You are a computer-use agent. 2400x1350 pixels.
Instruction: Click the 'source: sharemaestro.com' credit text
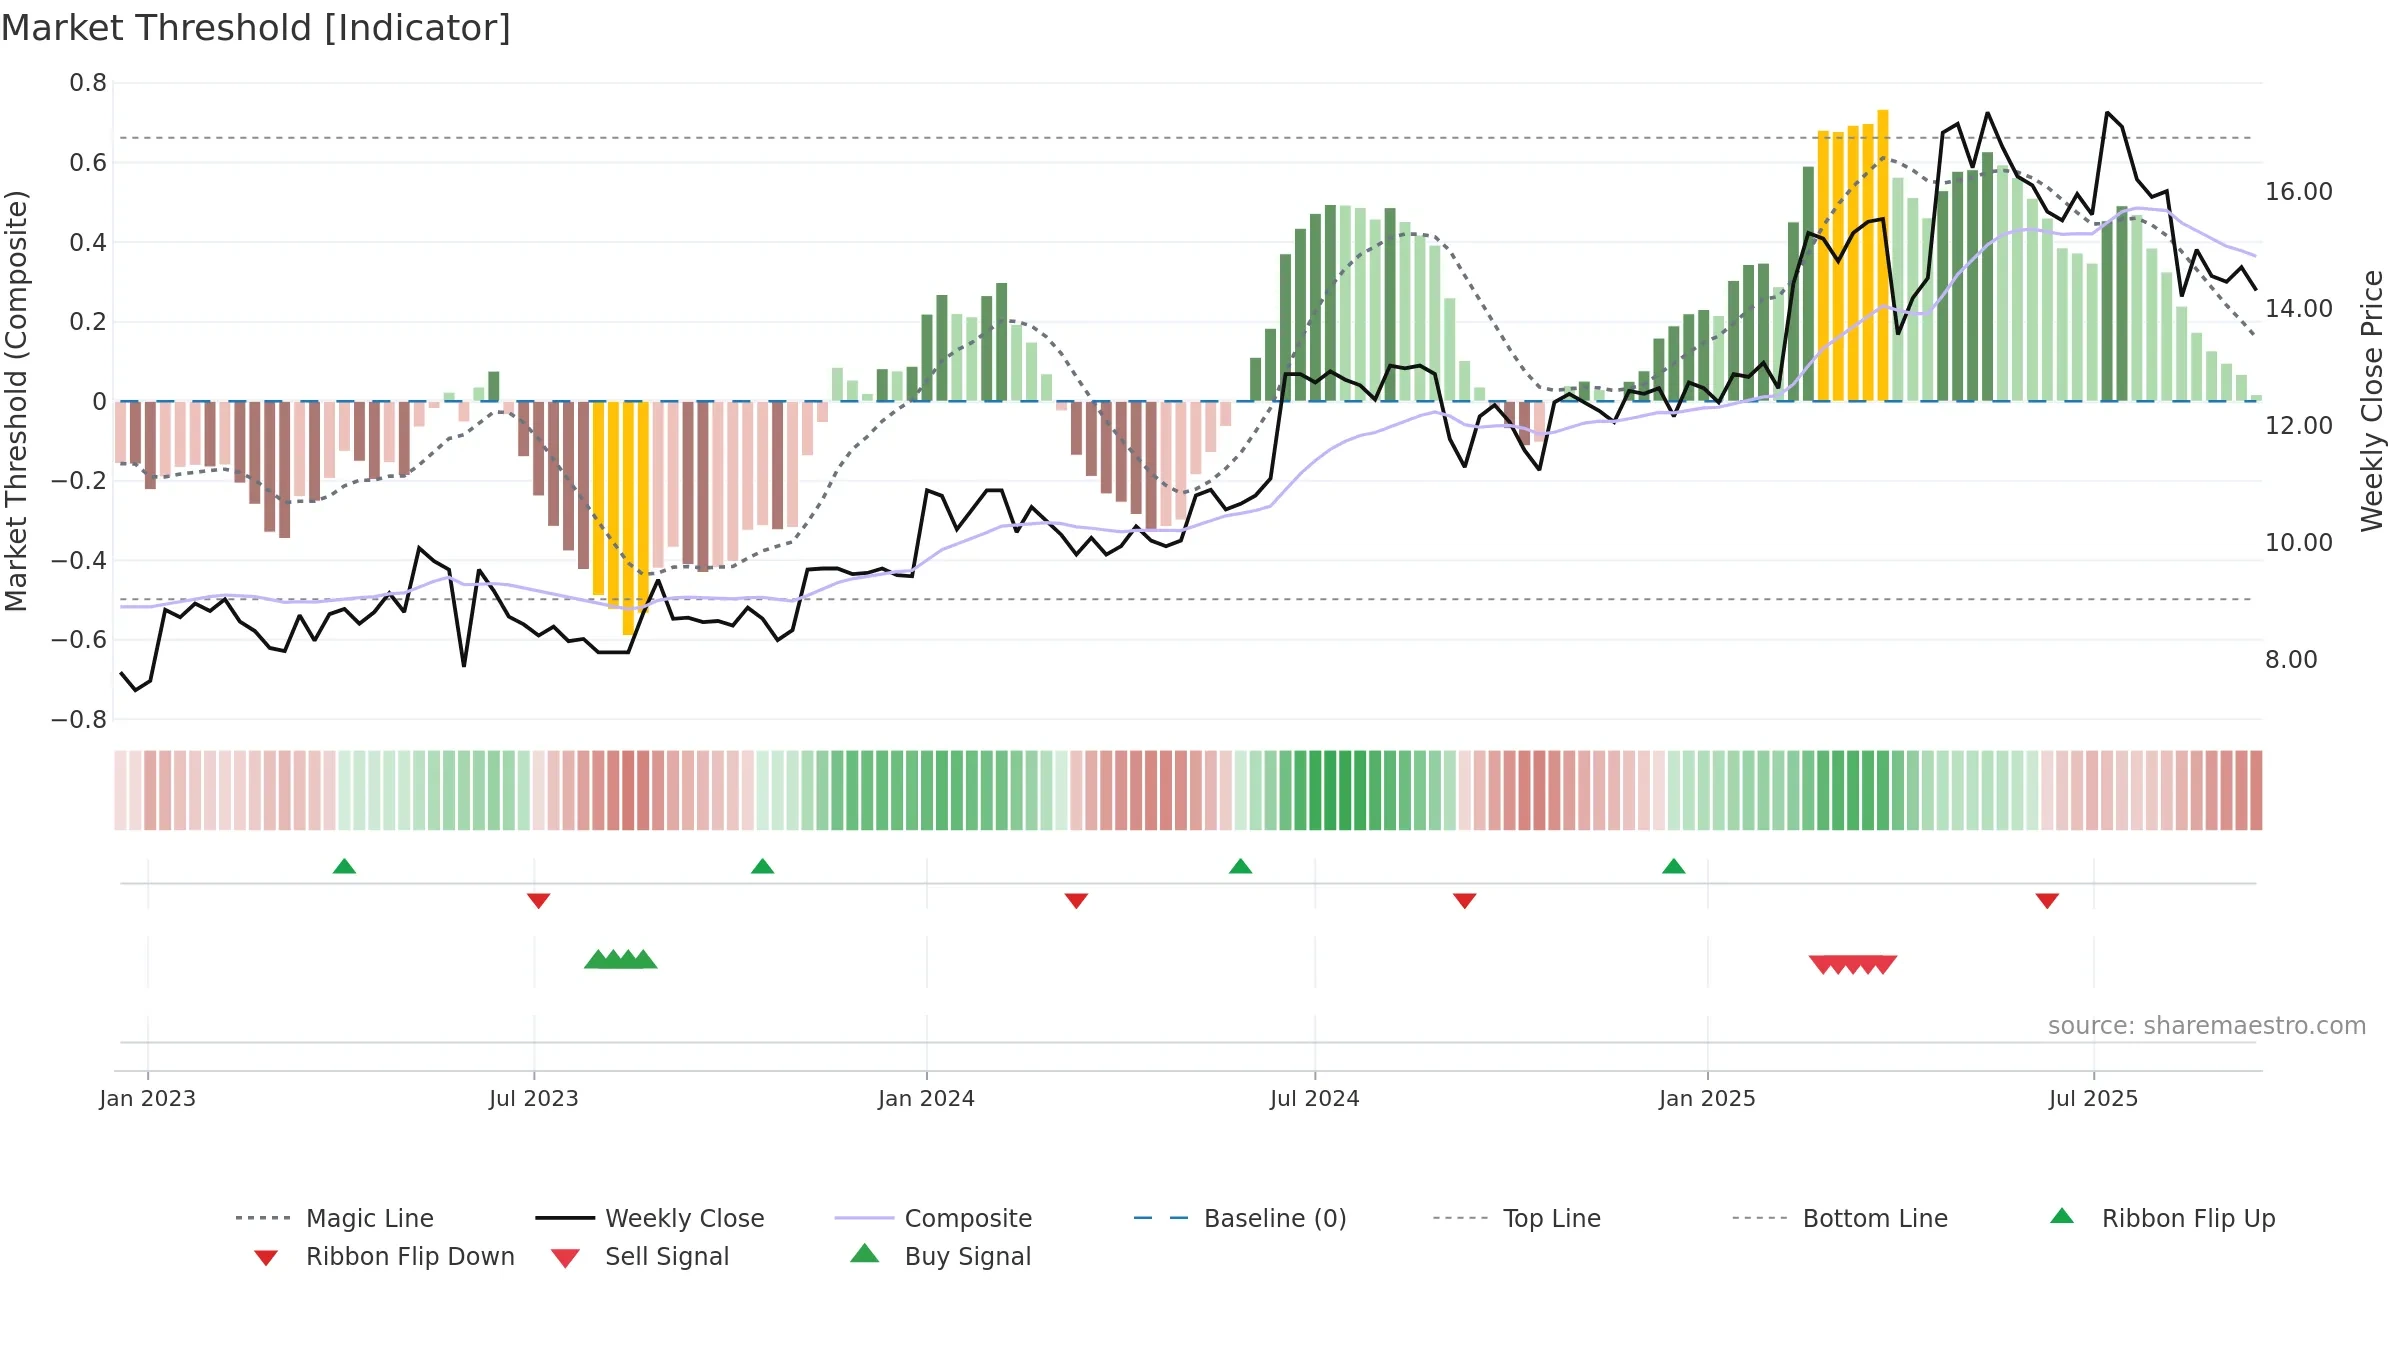click(2207, 1026)
